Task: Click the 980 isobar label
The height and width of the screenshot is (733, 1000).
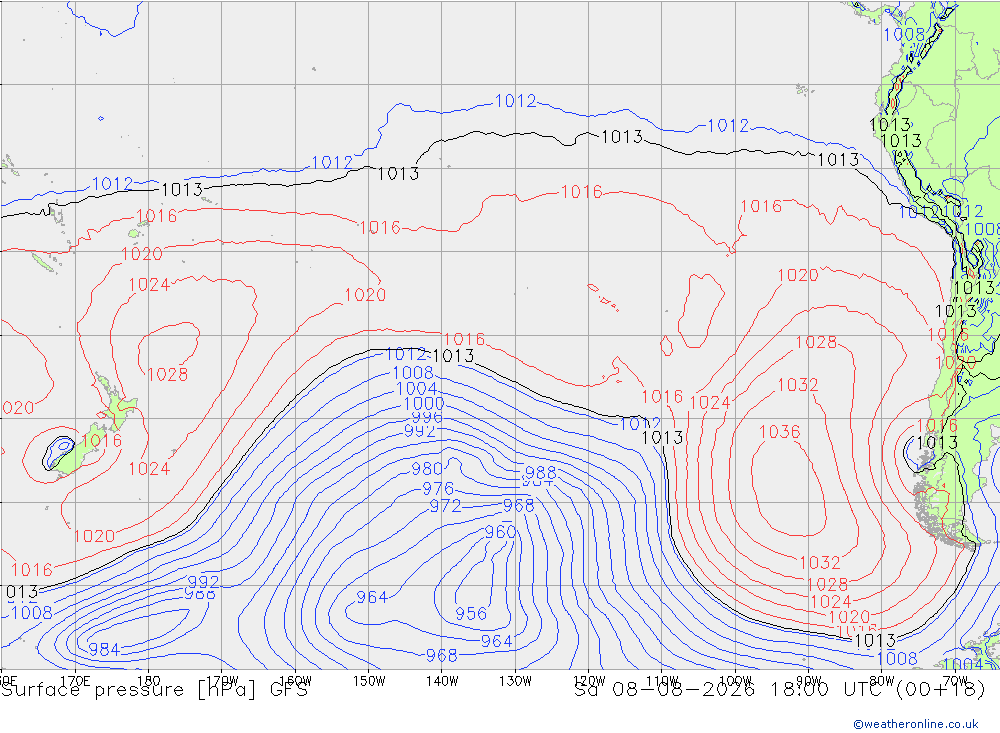Action: [x=427, y=469]
